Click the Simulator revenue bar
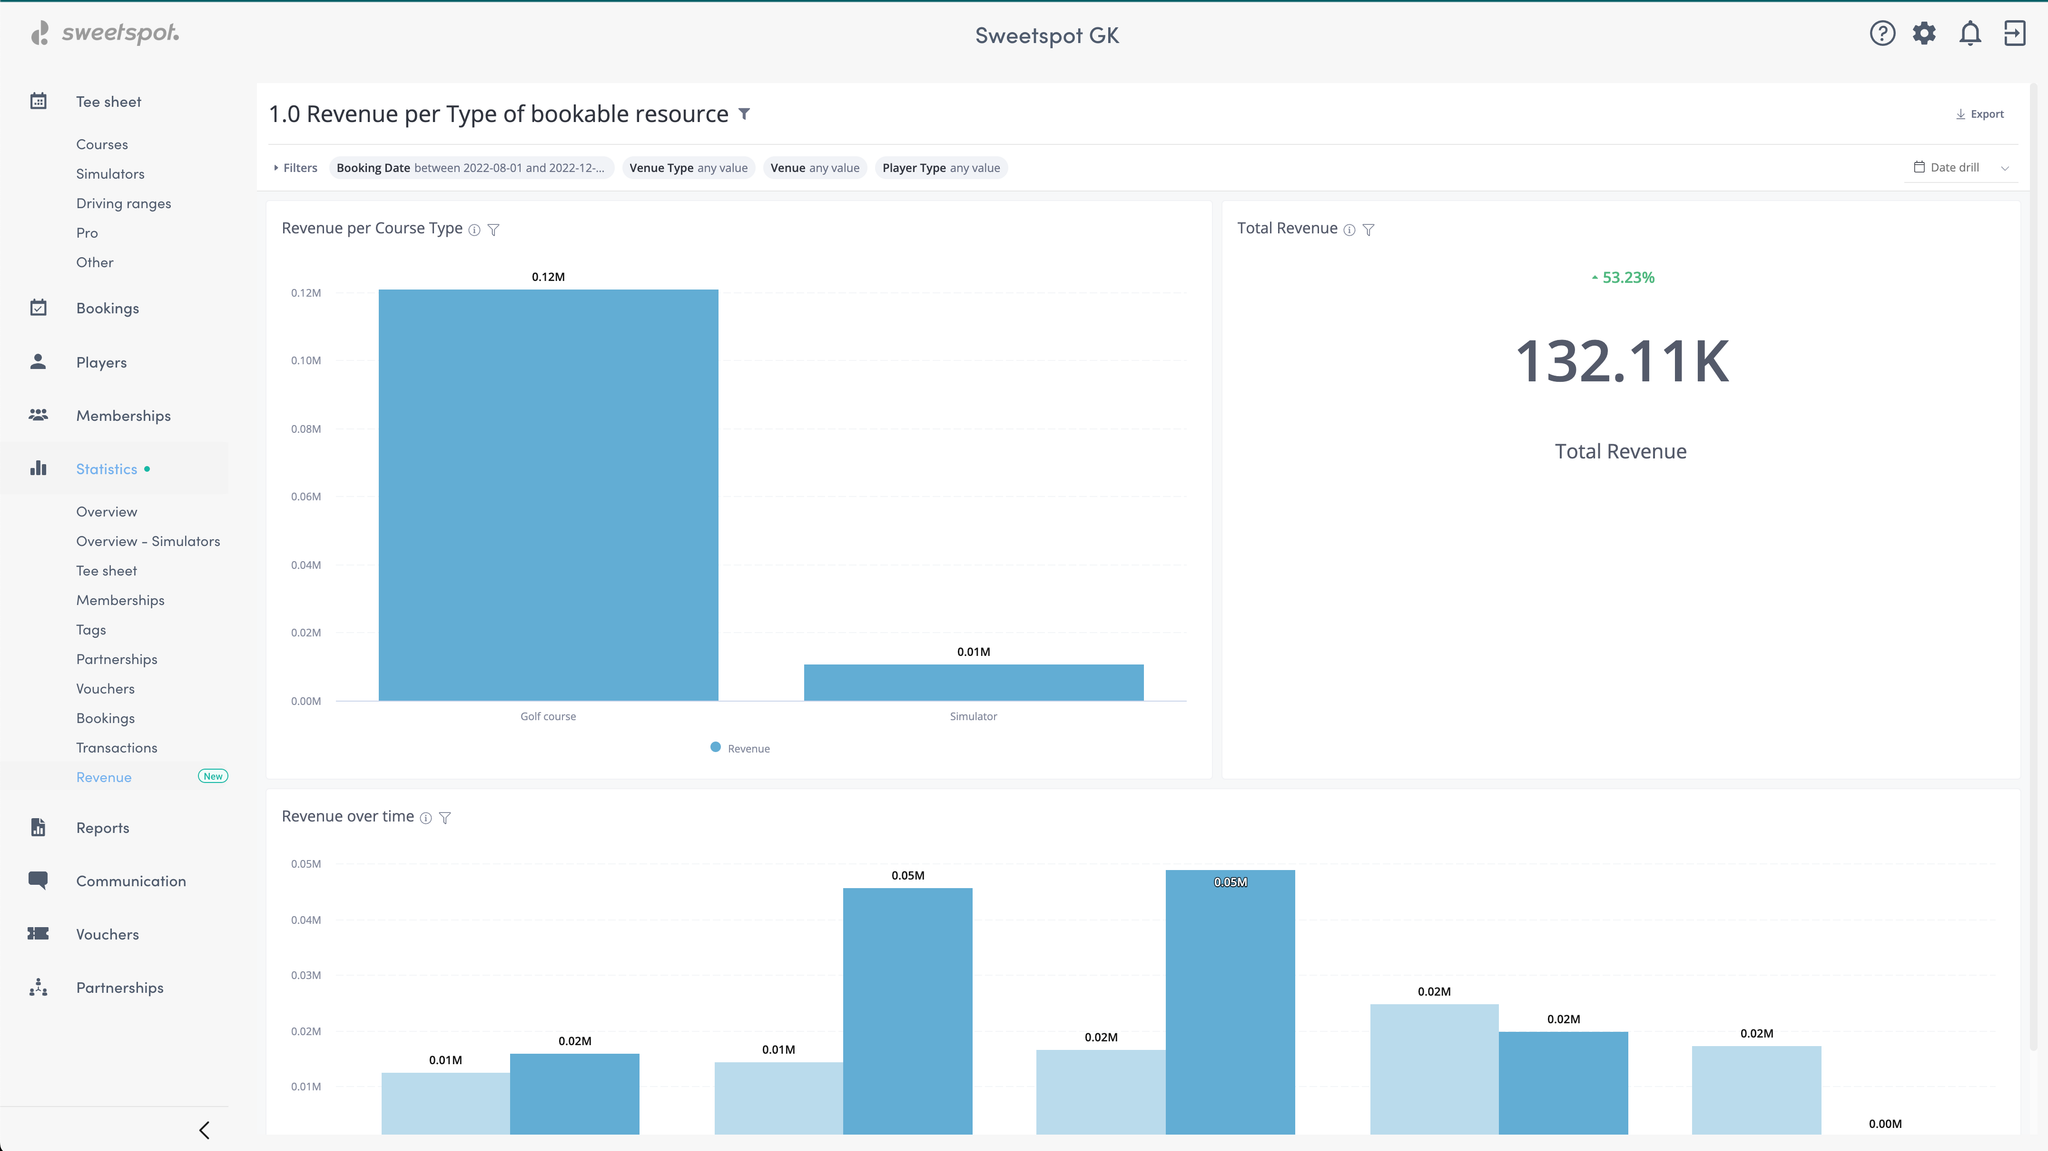 973,682
